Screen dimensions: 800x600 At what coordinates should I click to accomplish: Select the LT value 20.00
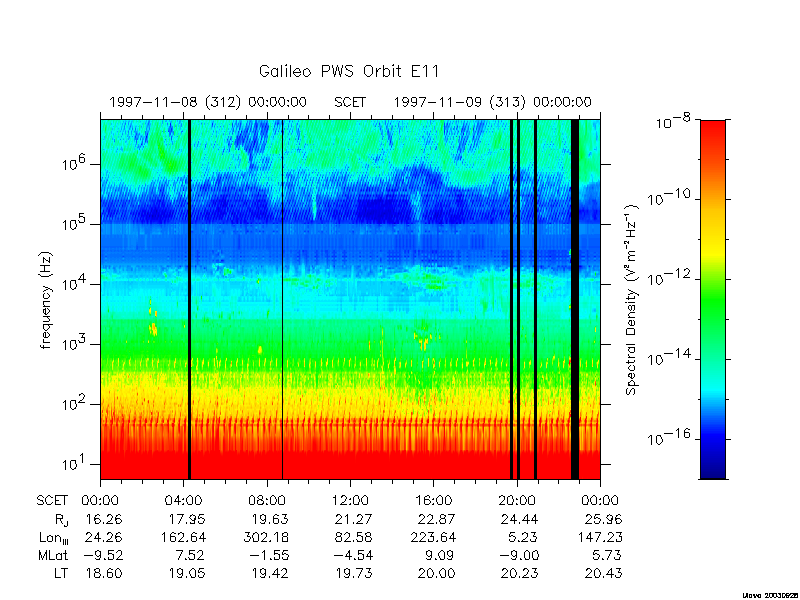[437, 573]
